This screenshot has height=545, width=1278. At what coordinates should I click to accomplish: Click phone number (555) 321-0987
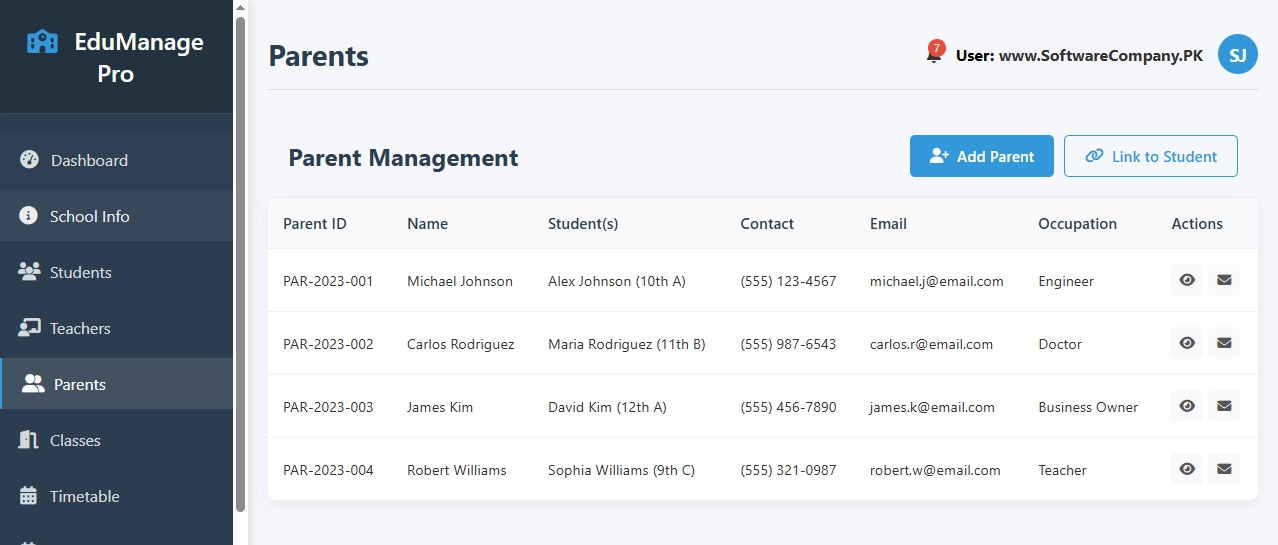tap(788, 470)
